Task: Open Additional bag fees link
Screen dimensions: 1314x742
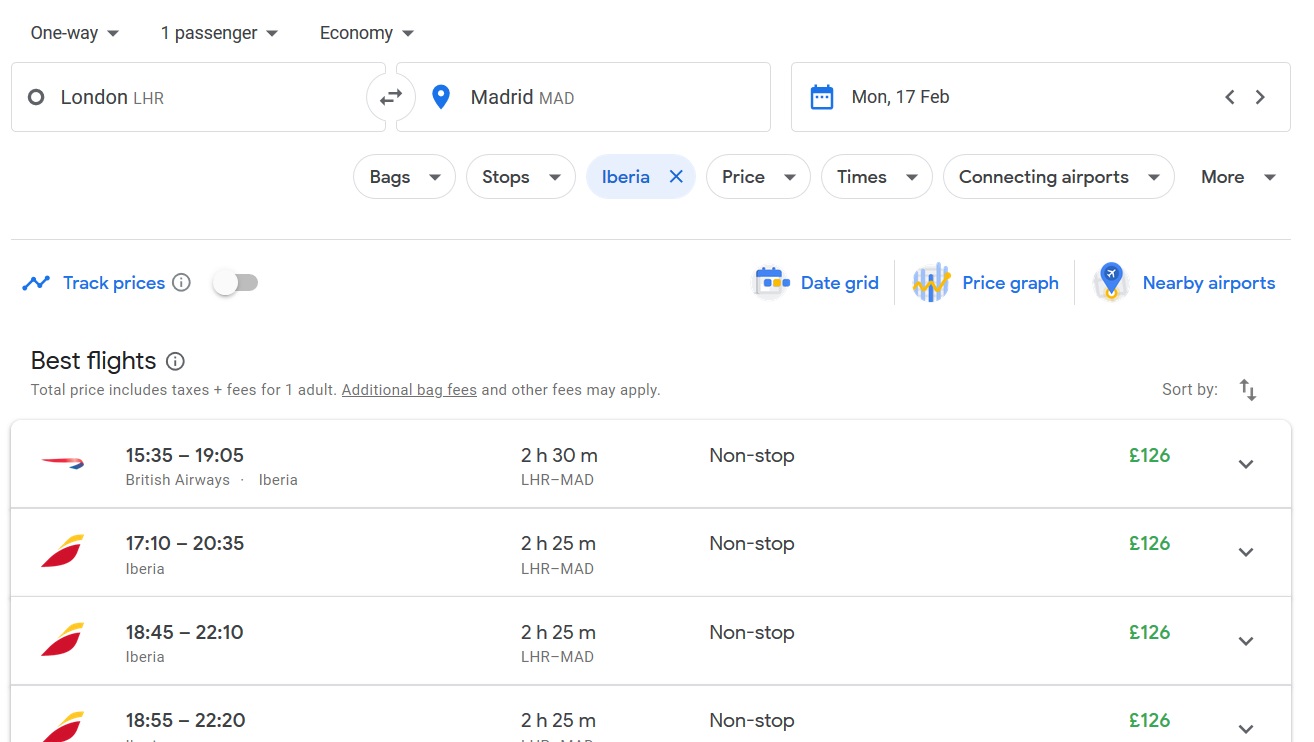Action: pos(409,390)
